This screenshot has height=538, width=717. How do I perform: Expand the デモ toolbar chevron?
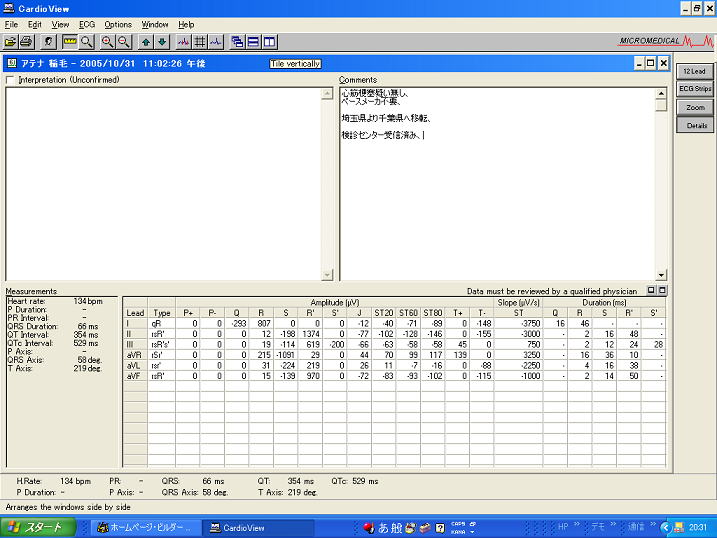[613, 524]
